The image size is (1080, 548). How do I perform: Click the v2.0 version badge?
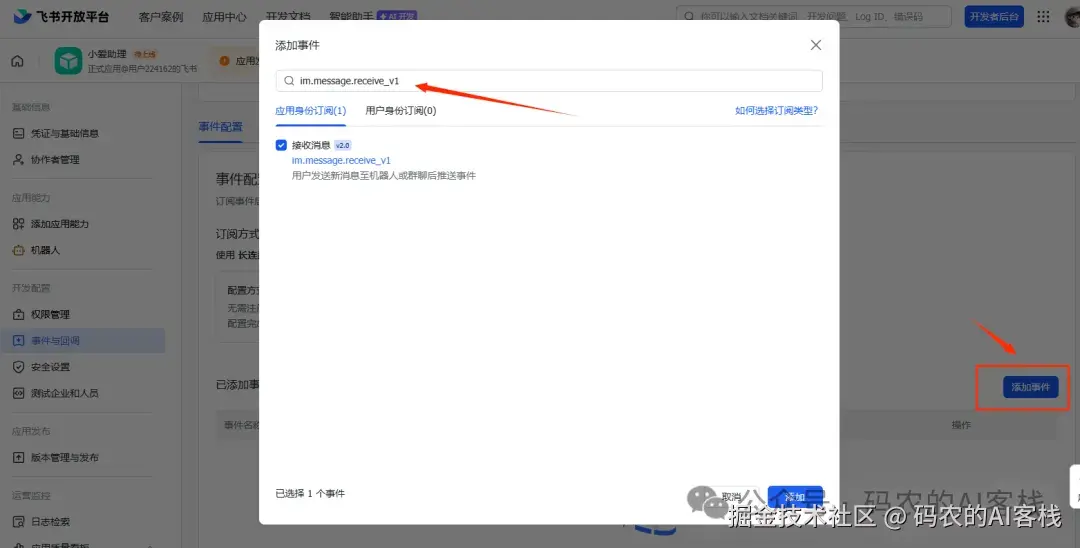pos(342,145)
